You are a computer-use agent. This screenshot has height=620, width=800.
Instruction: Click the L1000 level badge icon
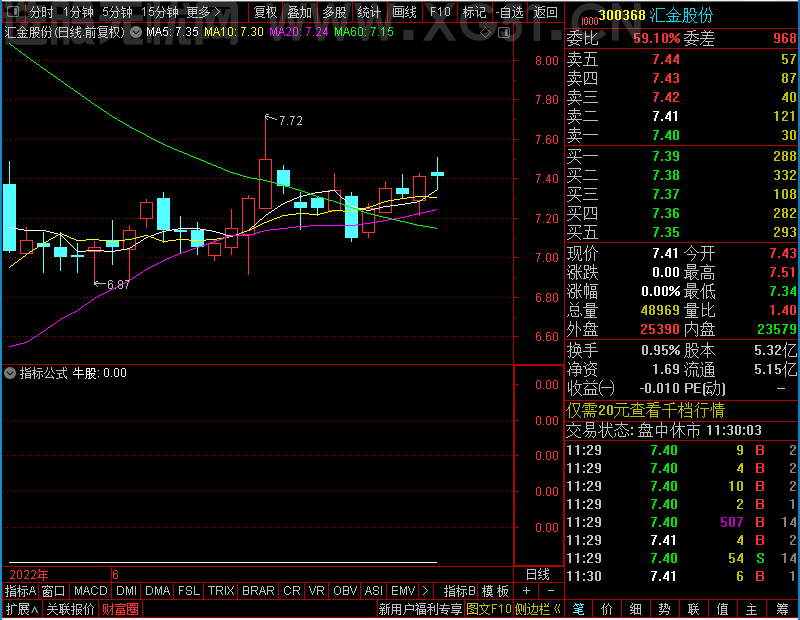coord(589,20)
